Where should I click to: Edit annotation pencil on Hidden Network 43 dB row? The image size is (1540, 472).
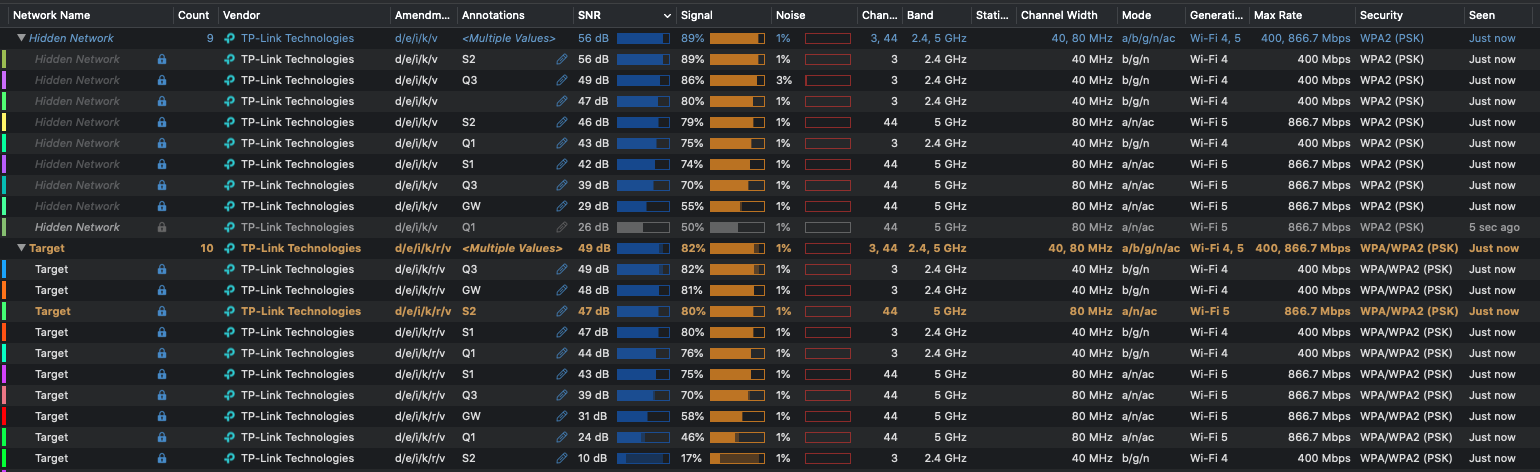pyautogui.click(x=562, y=143)
